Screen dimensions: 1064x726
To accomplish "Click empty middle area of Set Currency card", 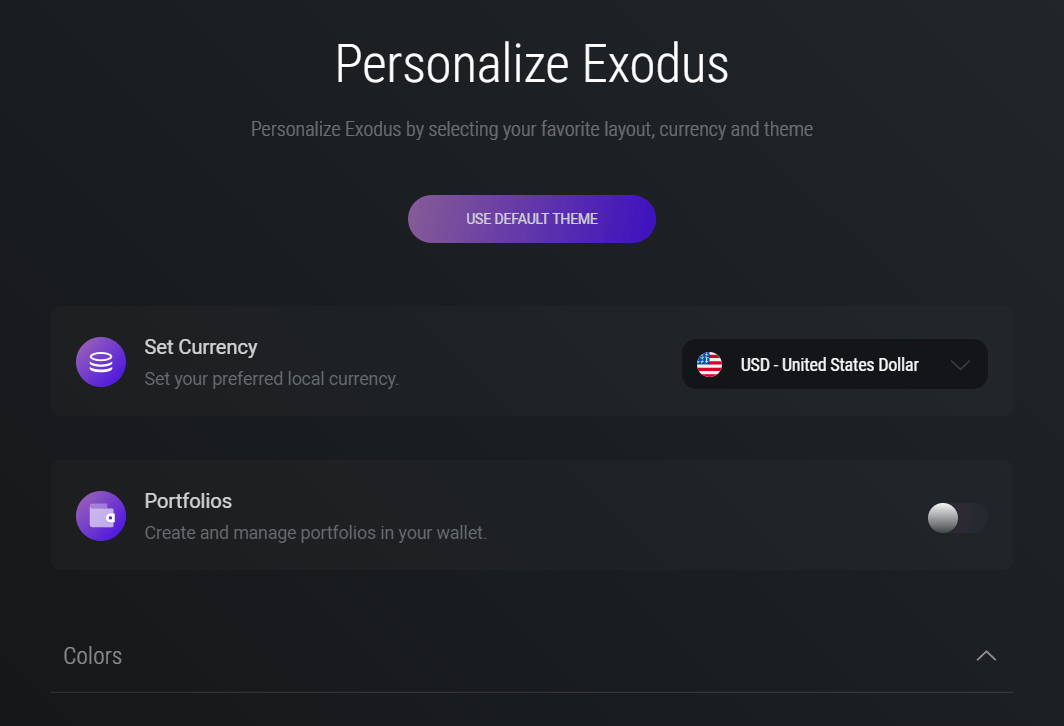I will point(540,362).
